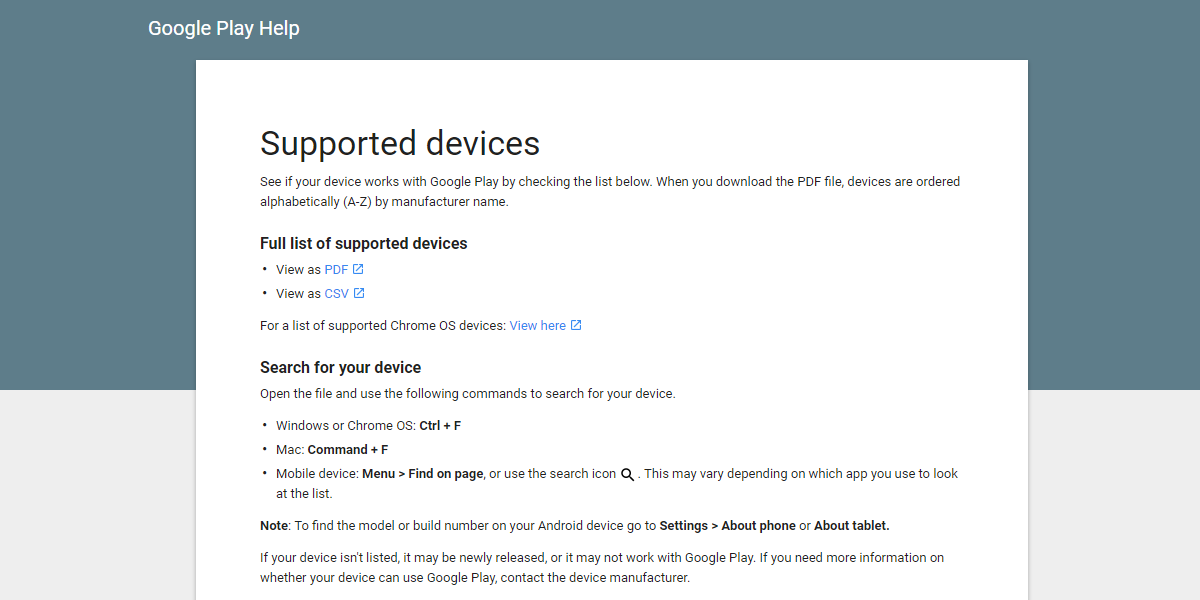Image resolution: width=1200 pixels, height=600 pixels.
Task: Click the magnifying glass search icon
Action: point(628,475)
